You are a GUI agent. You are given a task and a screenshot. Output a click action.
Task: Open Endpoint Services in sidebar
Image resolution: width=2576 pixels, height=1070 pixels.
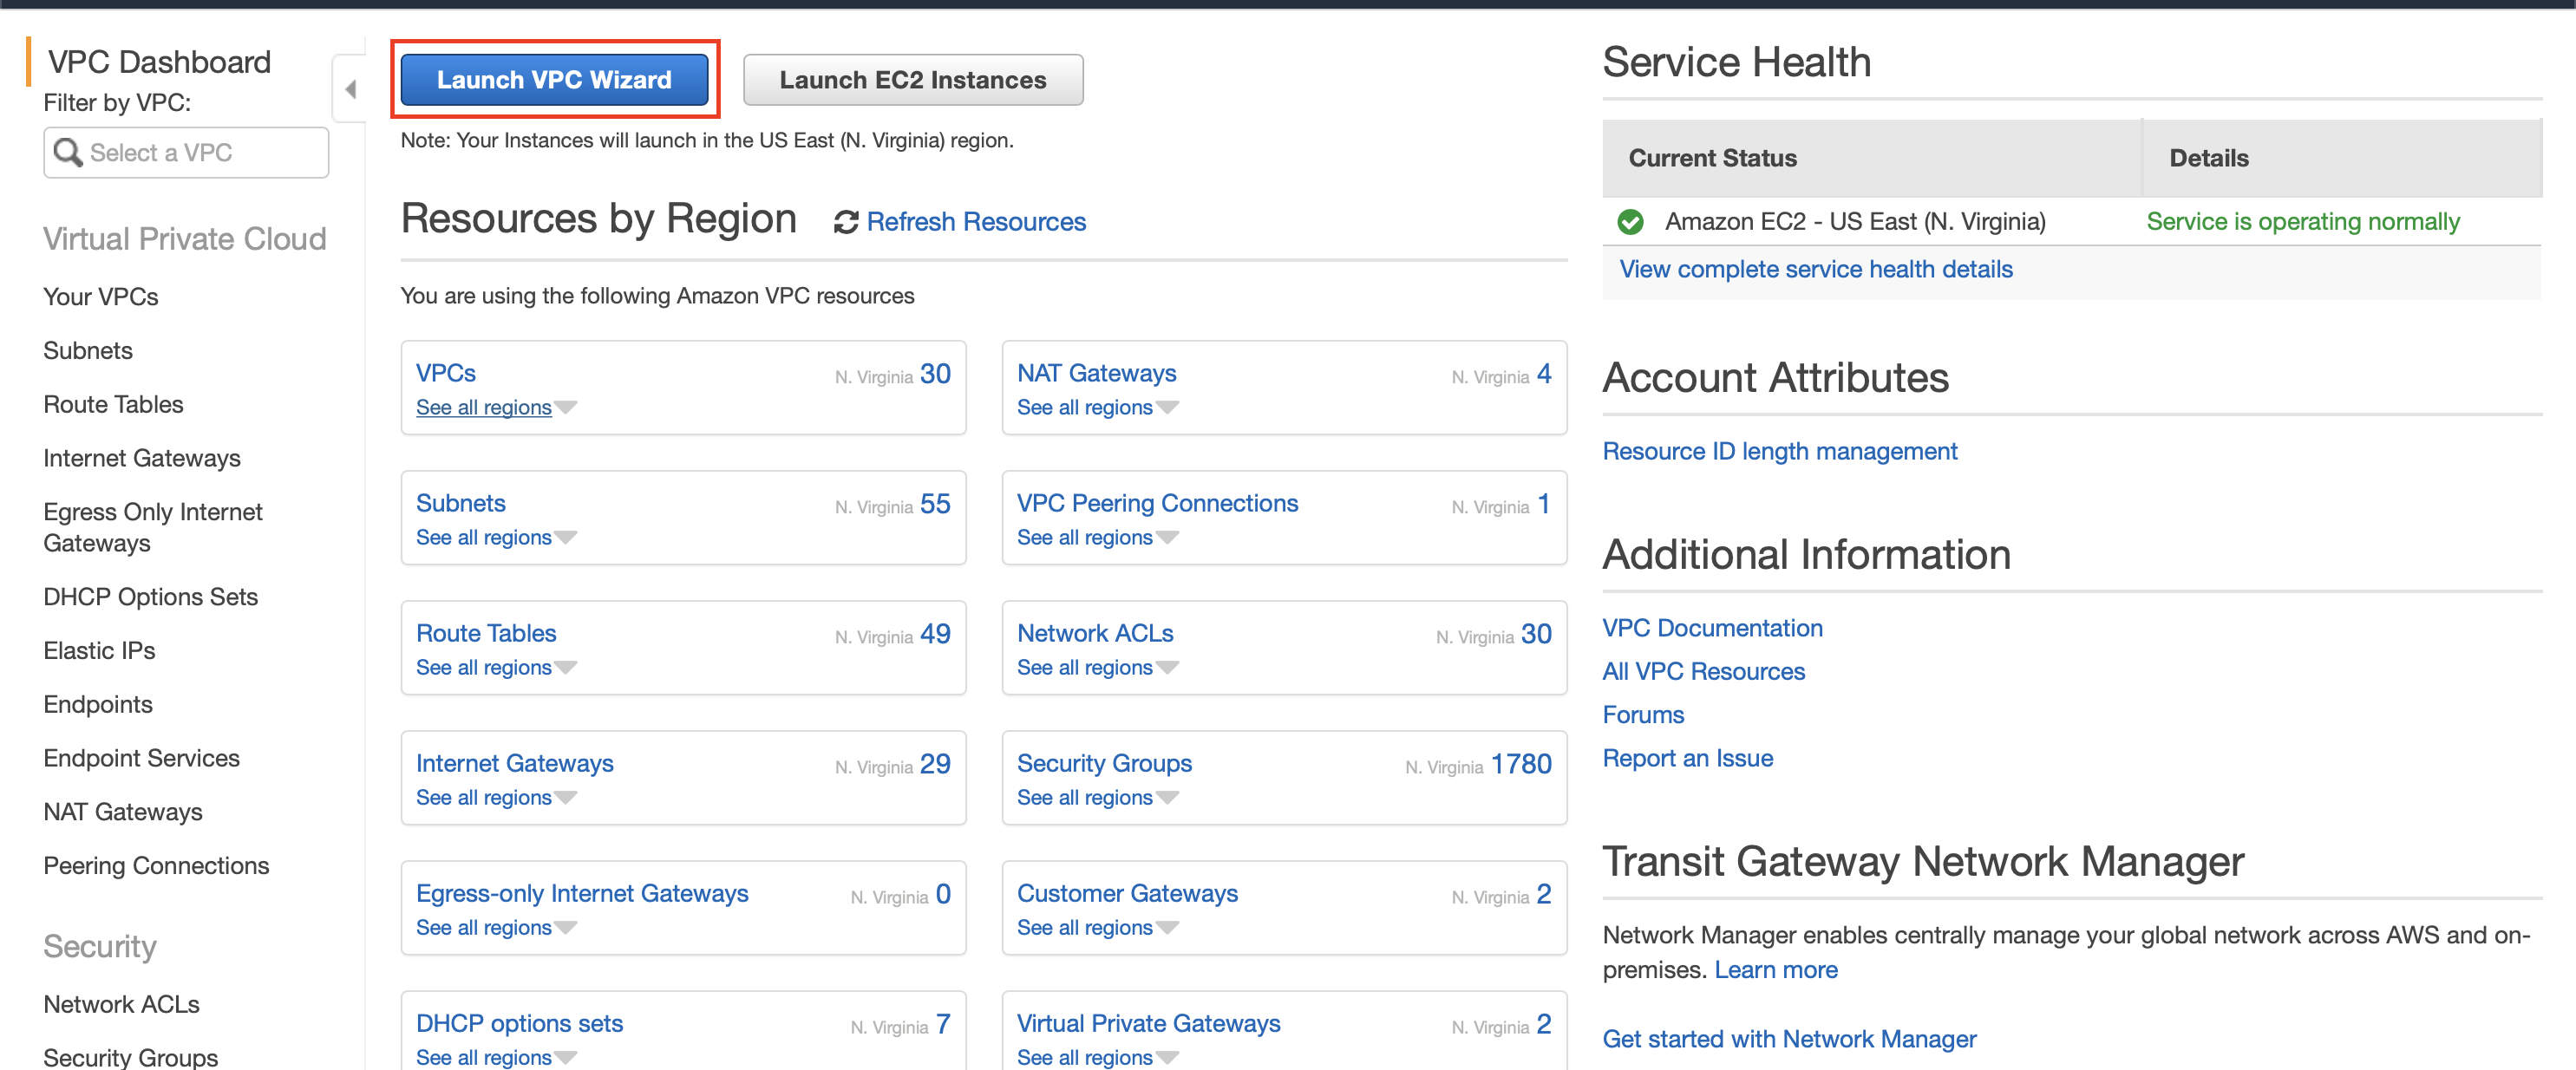[141, 758]
